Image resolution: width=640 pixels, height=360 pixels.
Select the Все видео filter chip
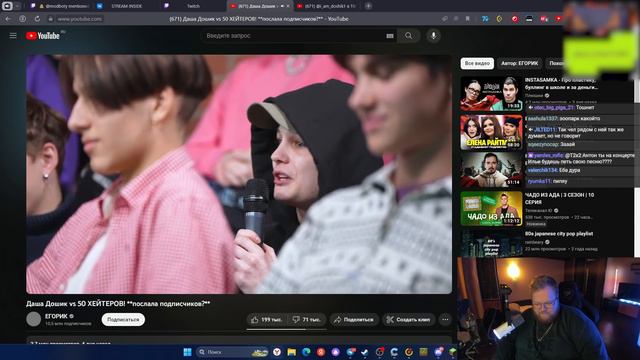pos(477,63)
